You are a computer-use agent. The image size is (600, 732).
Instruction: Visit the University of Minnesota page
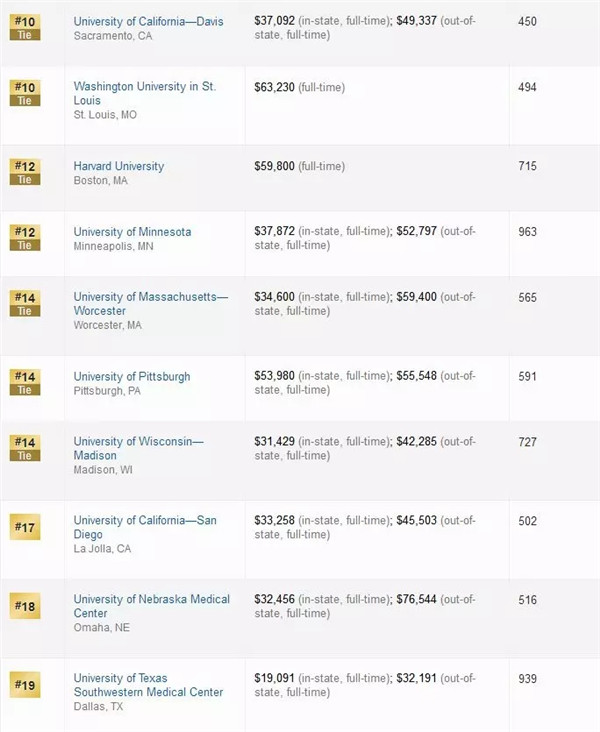pyautogui.click(x=132, y=232)
